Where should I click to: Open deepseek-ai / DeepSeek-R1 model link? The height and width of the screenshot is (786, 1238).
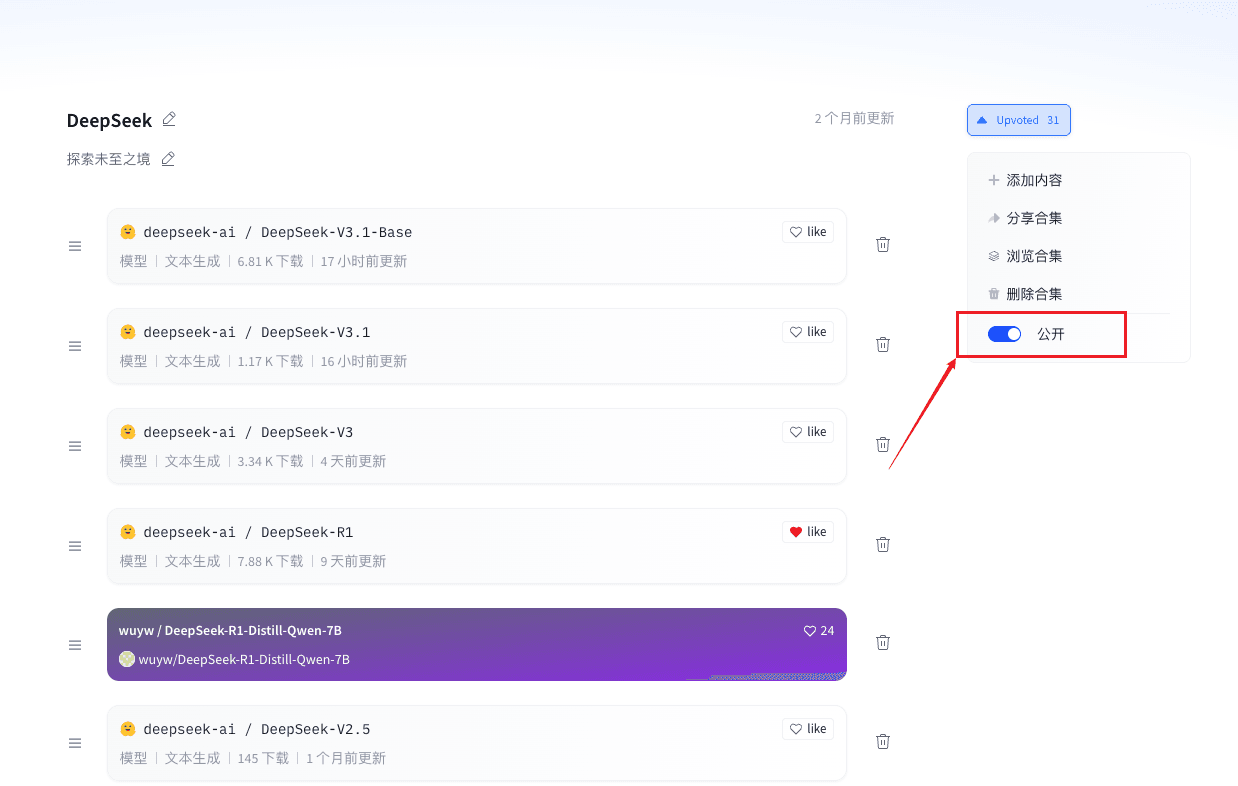click(x=248, y=532)
